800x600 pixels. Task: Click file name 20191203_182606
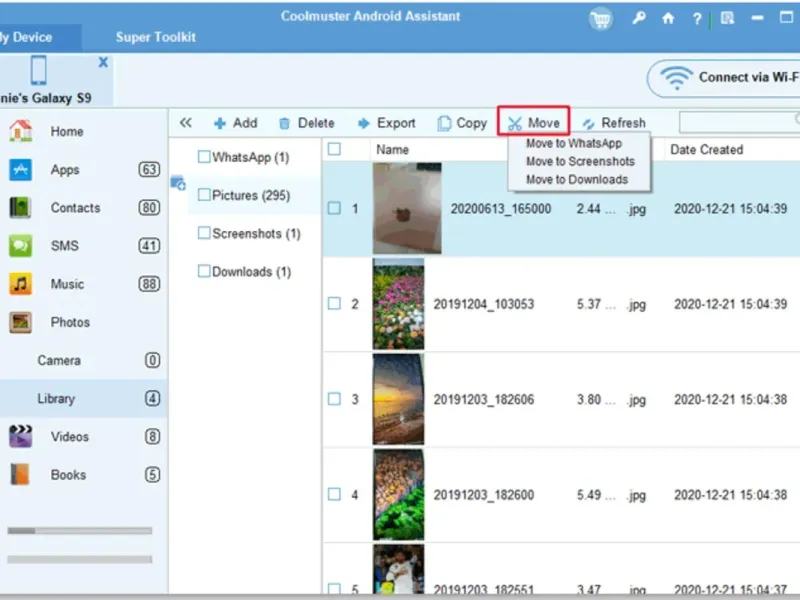(484, 399)
